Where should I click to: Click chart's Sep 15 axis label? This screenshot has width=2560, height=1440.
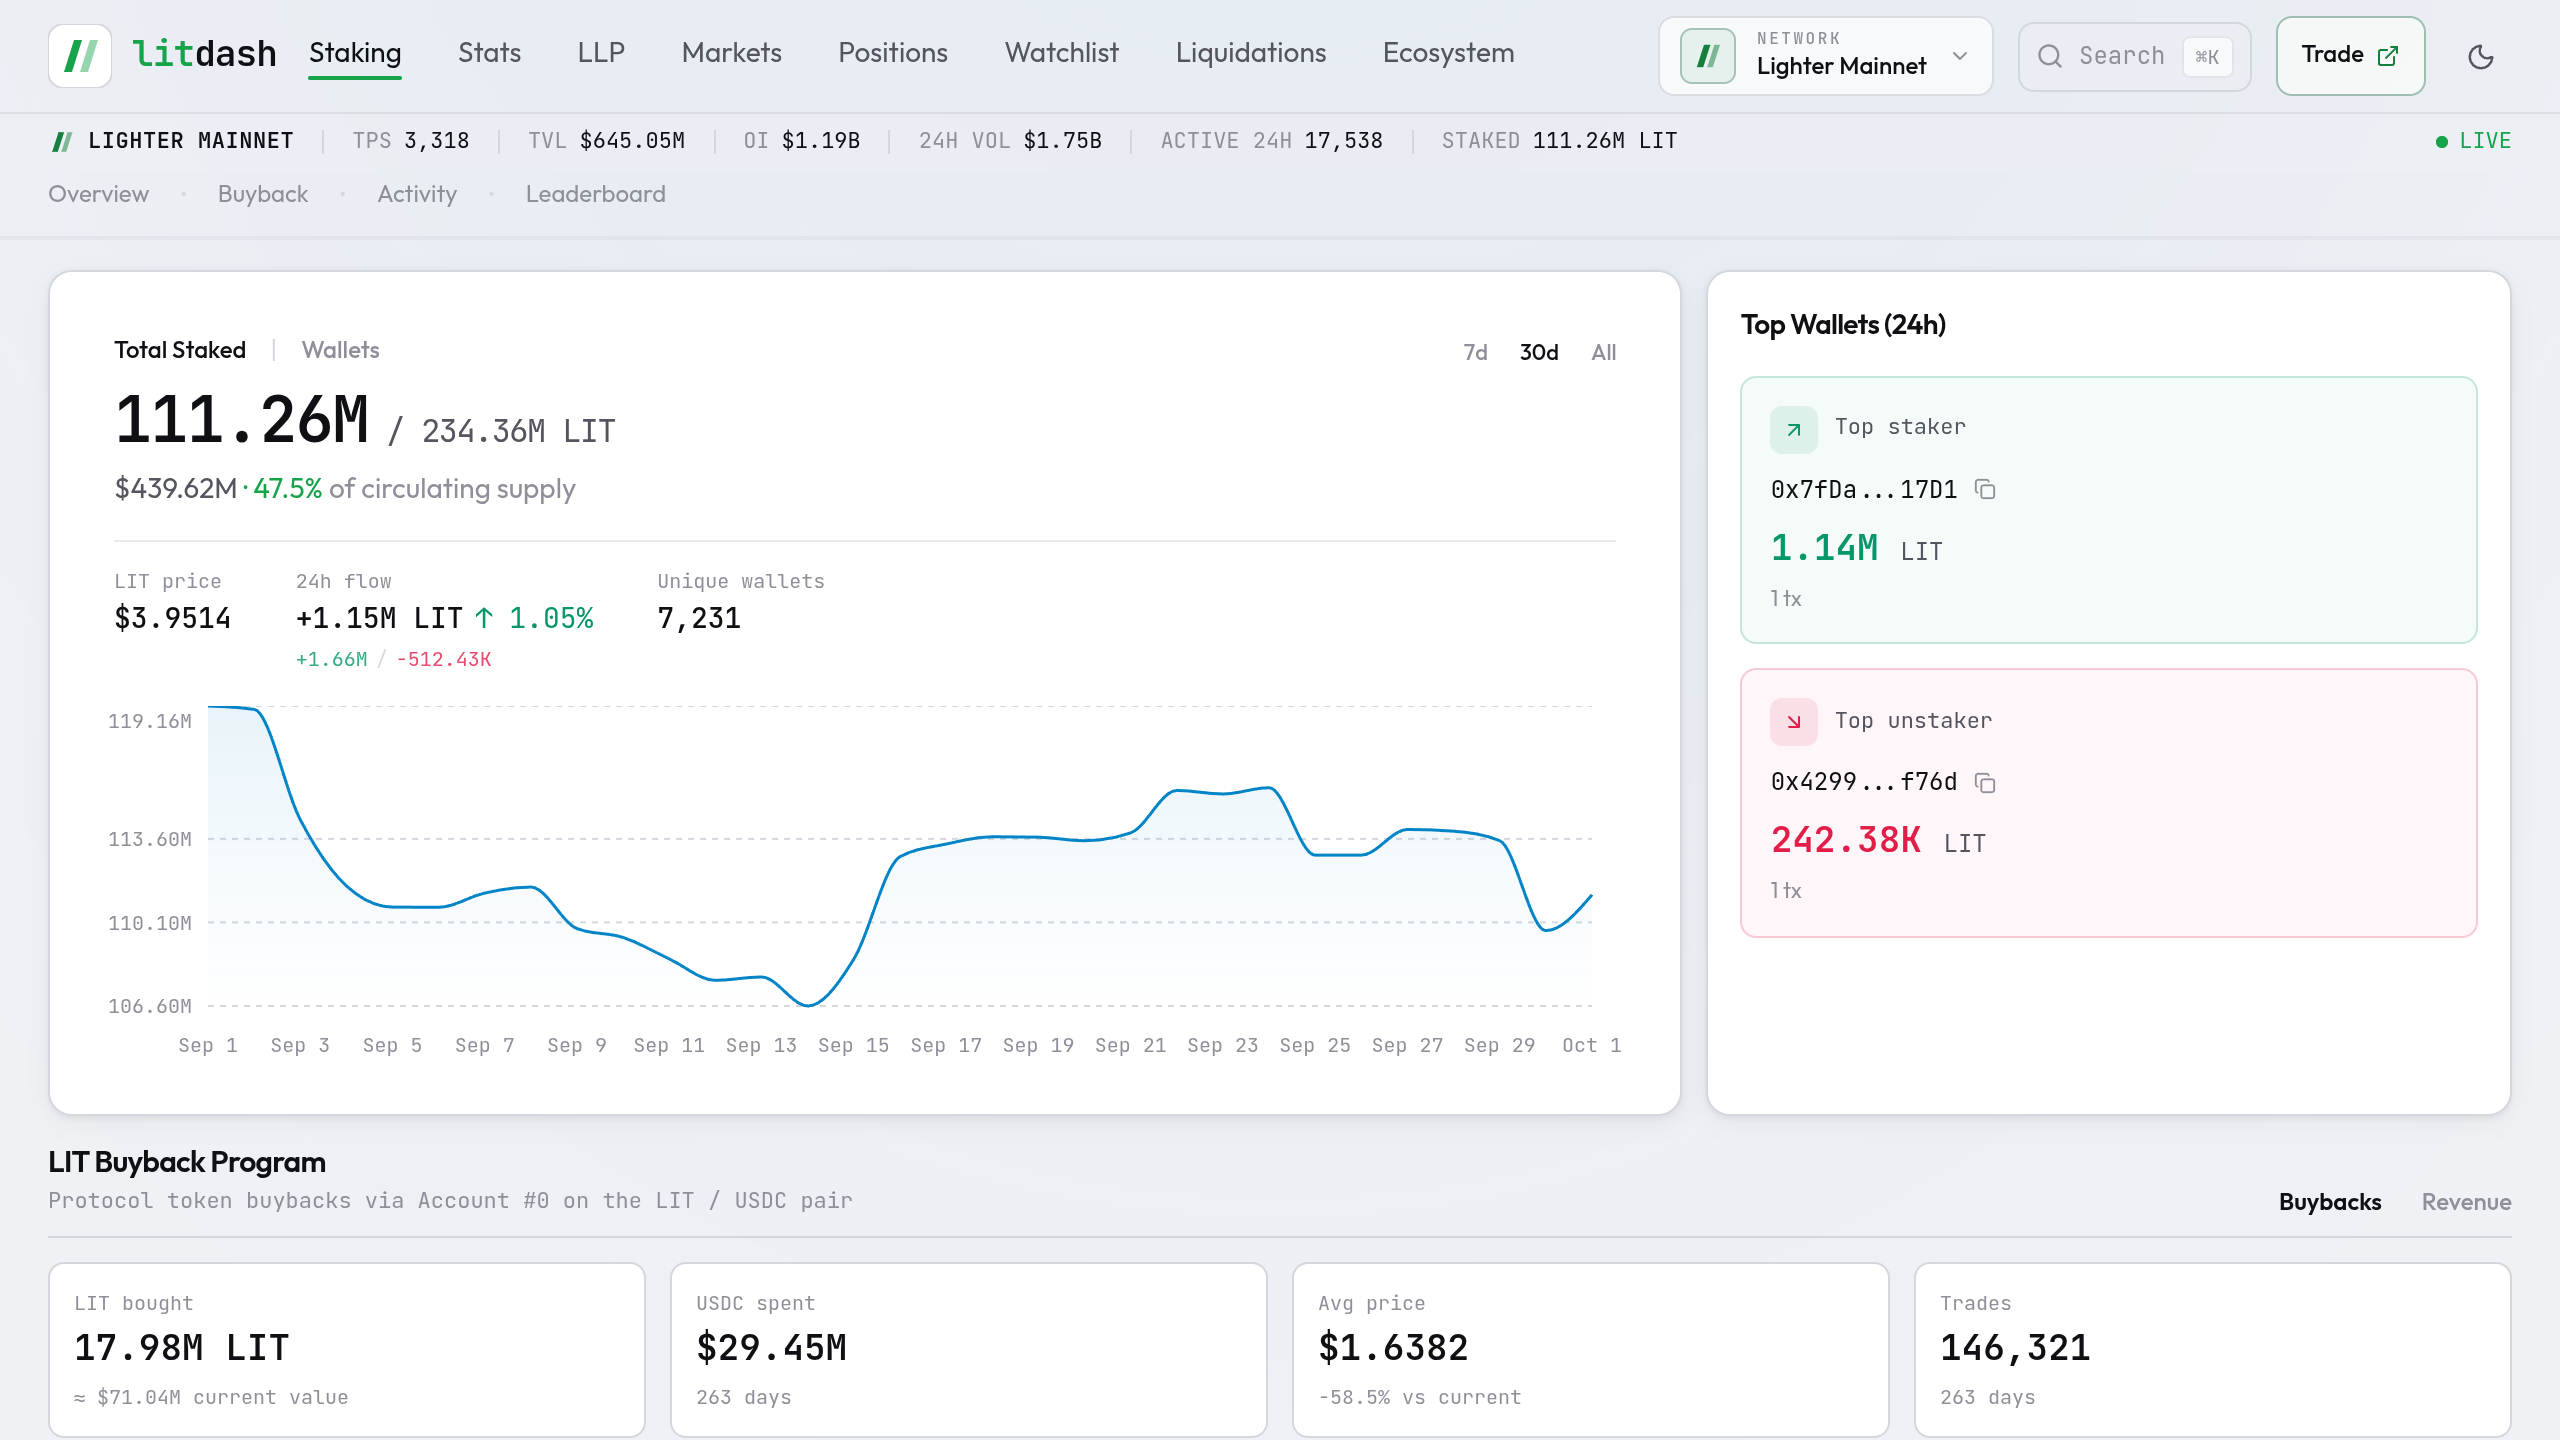click(x=853, y=1045)
